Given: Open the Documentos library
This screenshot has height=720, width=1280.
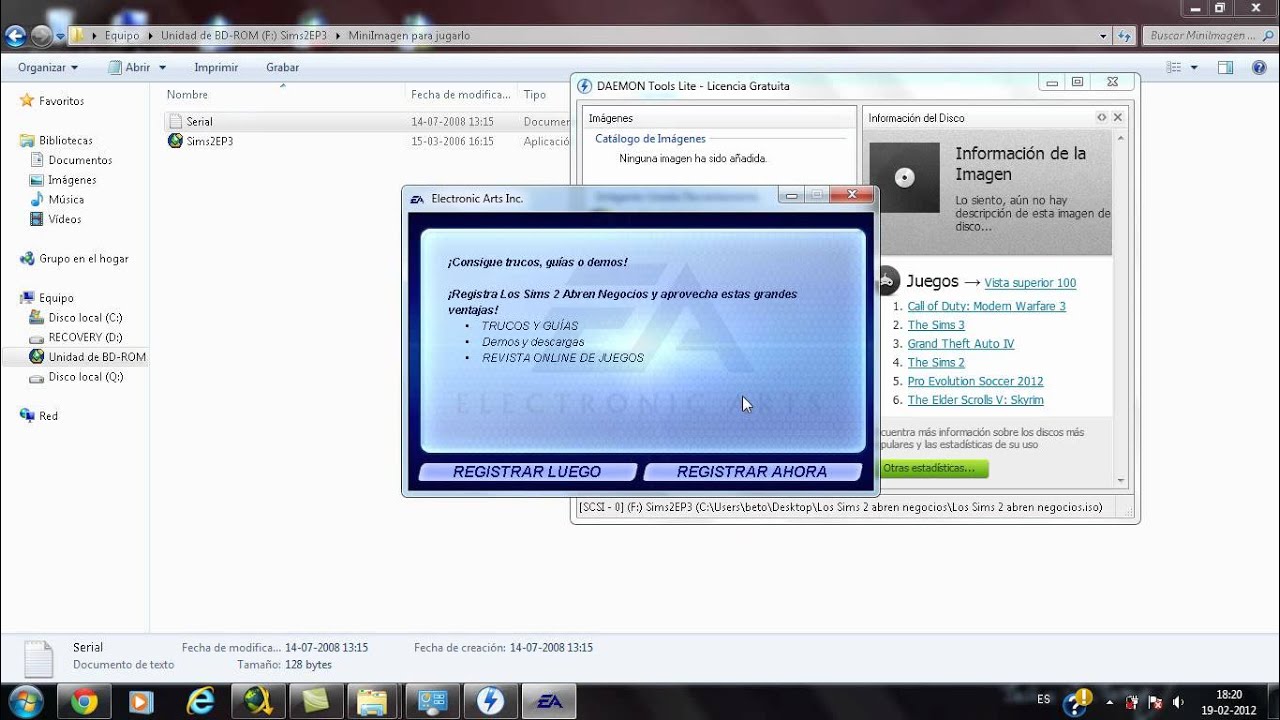Looking at the screenshot, I should click(x=80, y=160).
